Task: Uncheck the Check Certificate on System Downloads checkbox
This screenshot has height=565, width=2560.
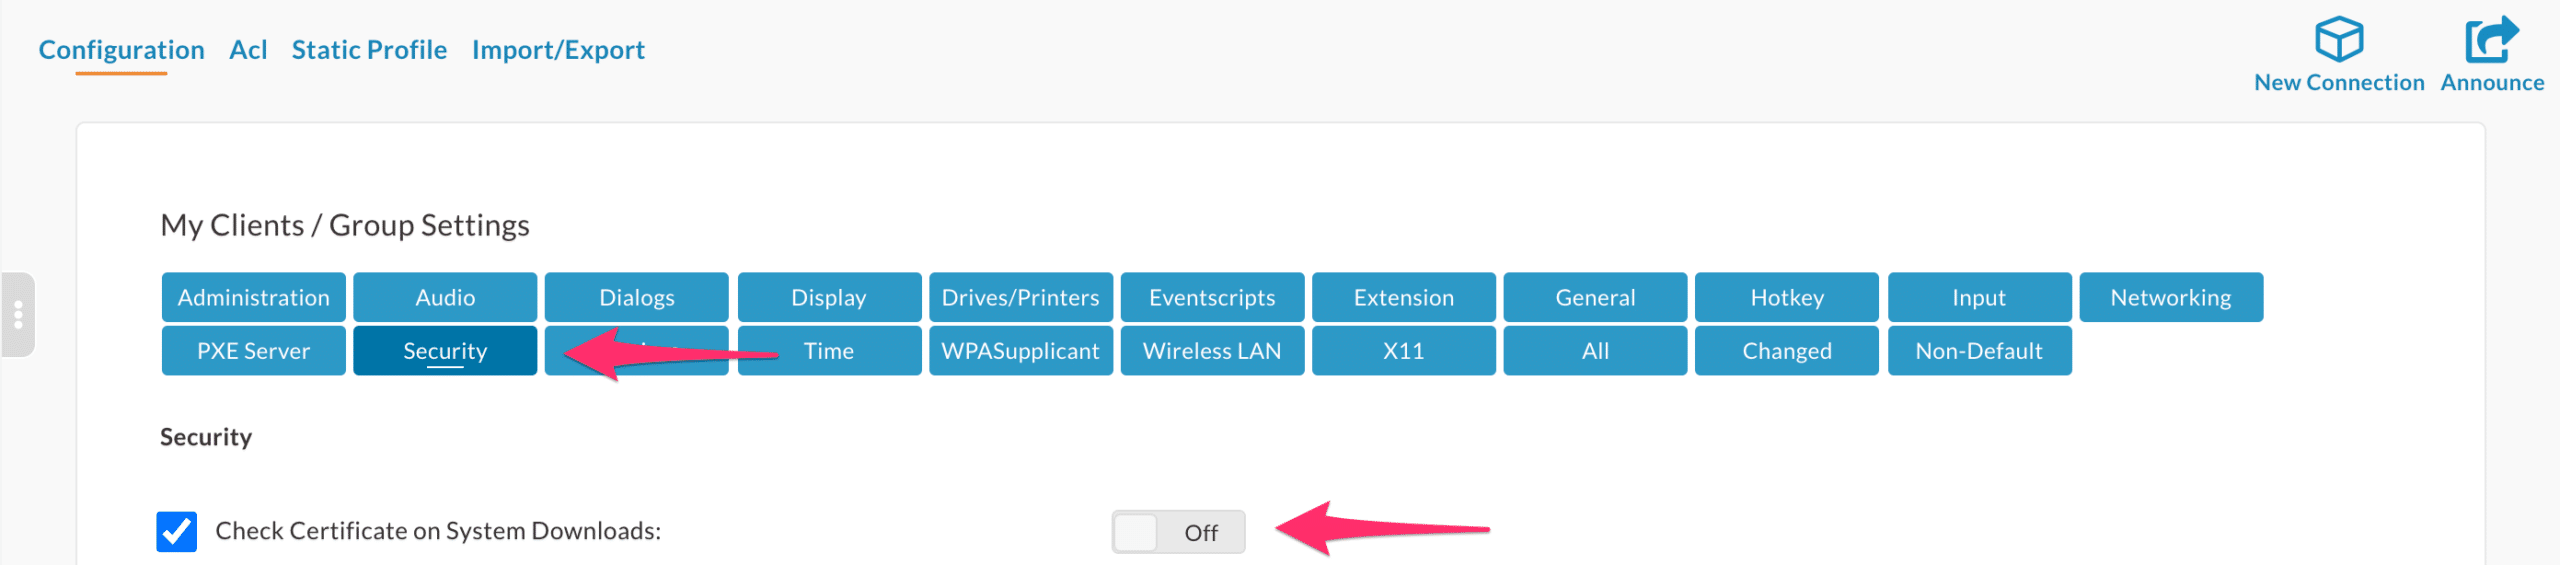Action: (x=177, y=531)
